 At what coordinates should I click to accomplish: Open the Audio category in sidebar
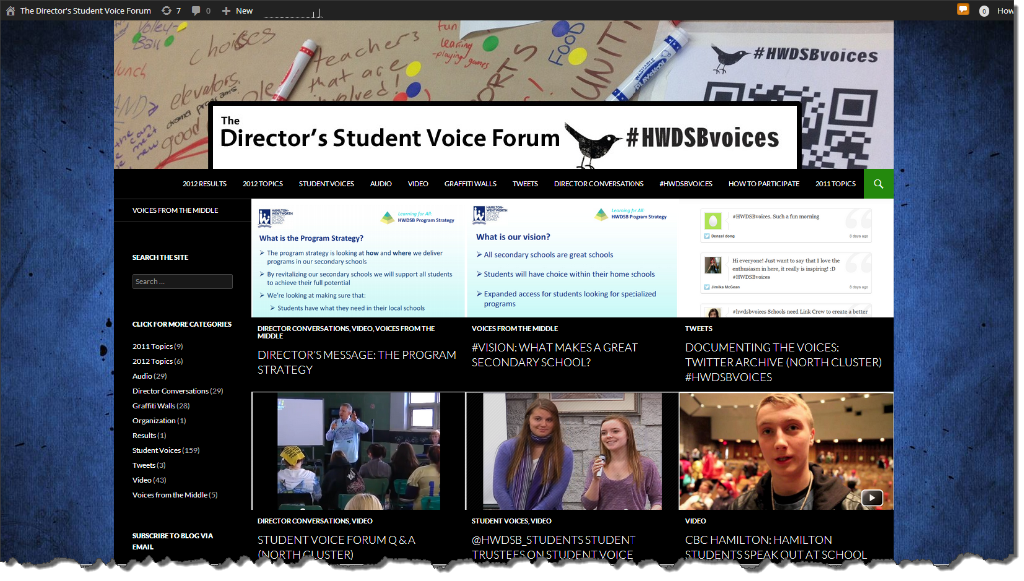(142, 376)
